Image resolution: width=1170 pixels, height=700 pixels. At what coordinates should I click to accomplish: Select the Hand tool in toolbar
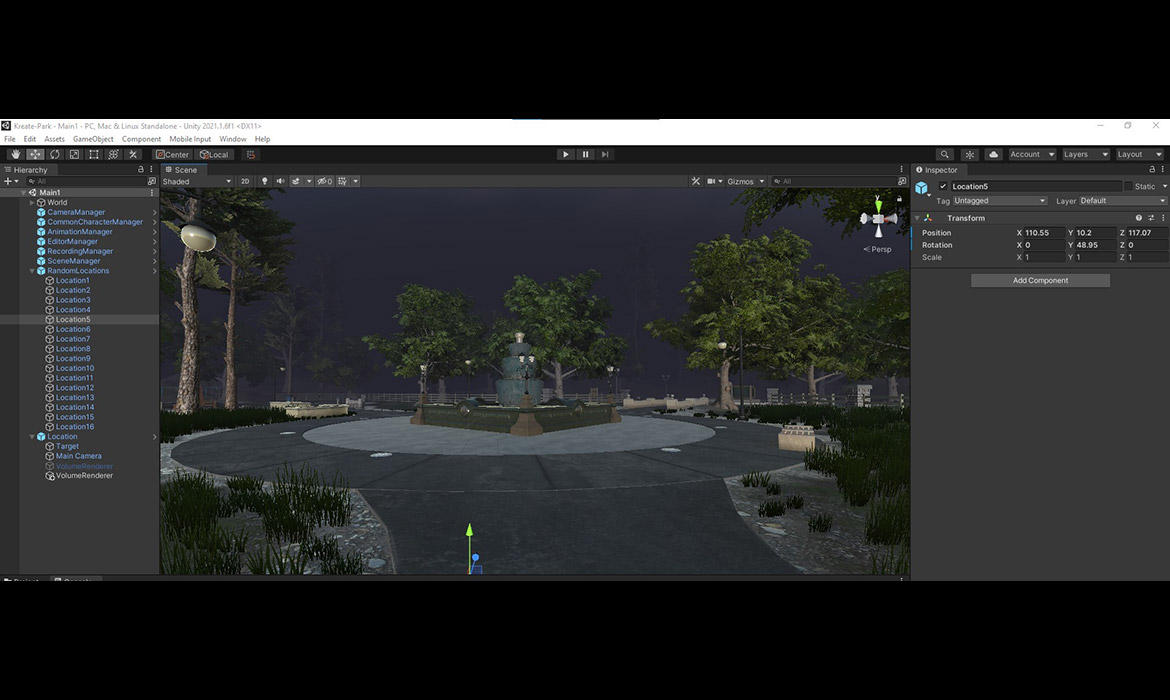[x=15, y=155]
